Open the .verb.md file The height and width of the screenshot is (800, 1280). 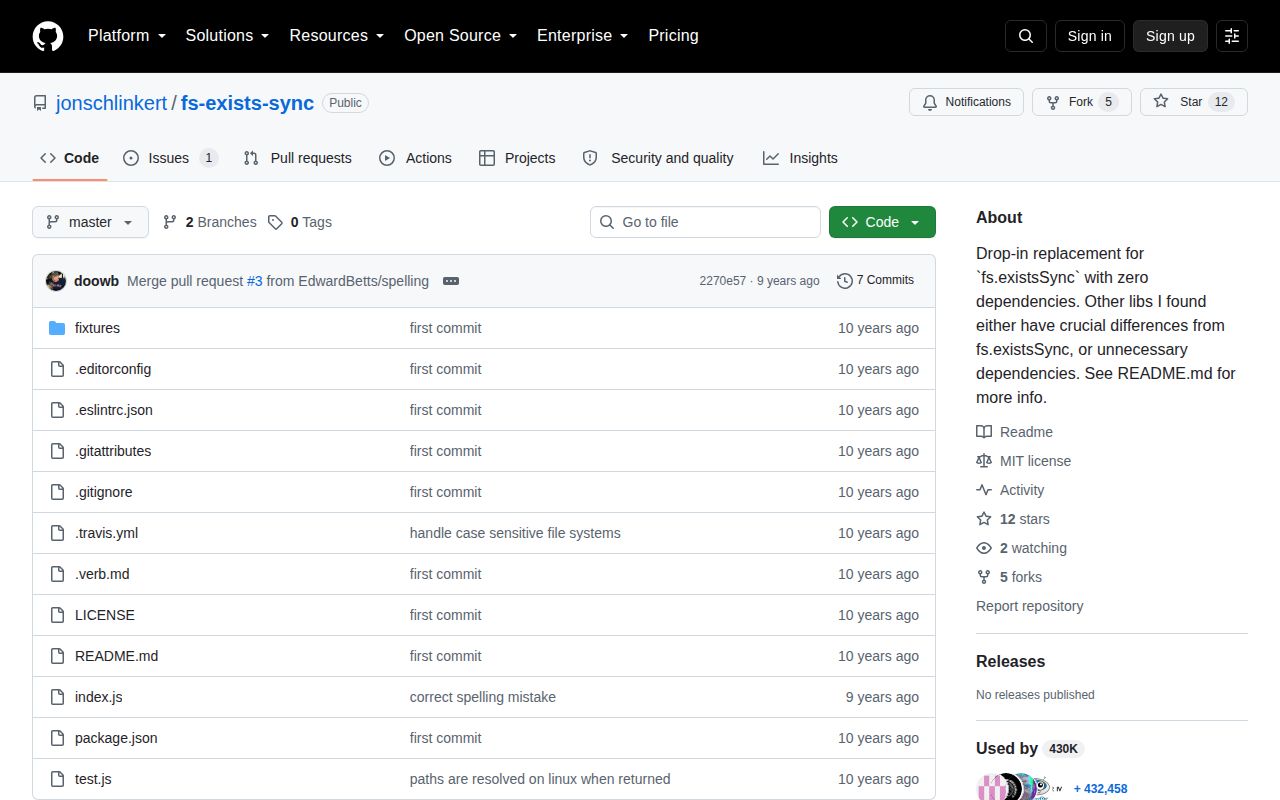pyautogui.click(x=102, y=574)
